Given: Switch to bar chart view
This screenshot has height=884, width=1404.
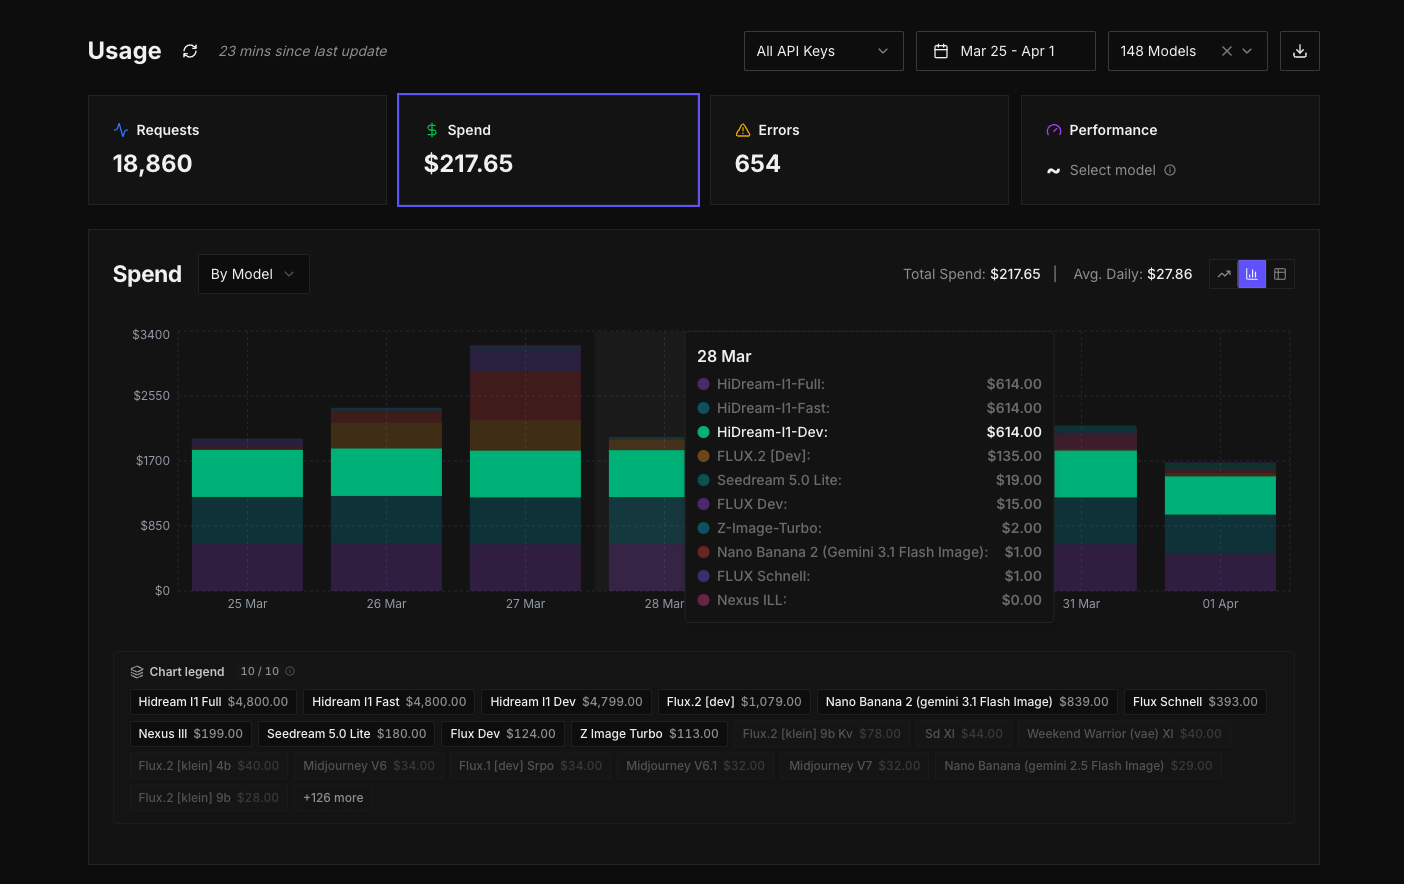Looking at the screenshot, I should 1251,274.
